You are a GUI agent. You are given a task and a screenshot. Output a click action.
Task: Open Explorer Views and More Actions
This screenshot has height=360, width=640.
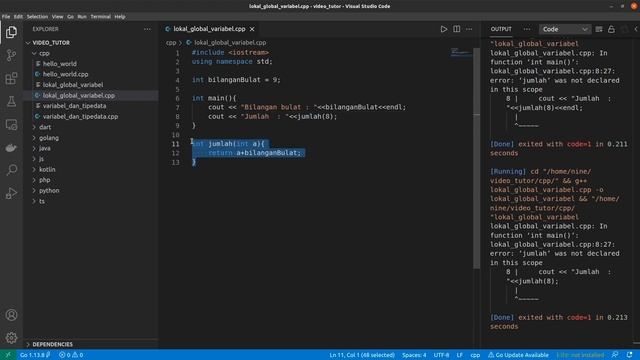pyautogui.click(x=147, y=29)
